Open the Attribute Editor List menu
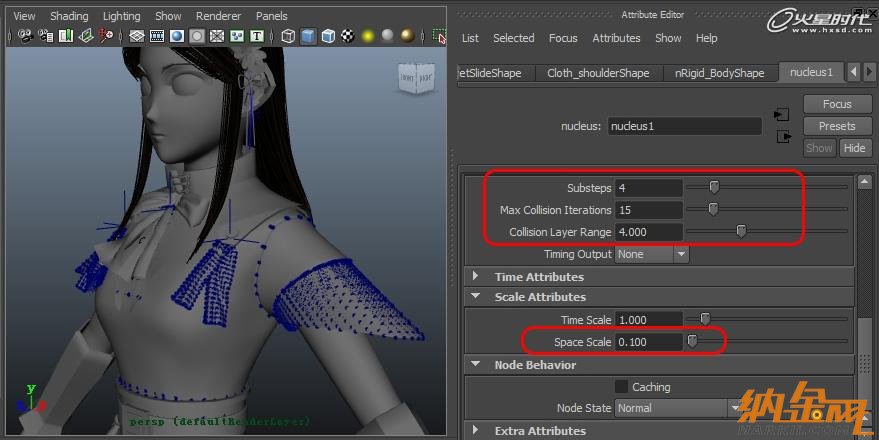Screen dimensions: 879x440 (470, 38)
